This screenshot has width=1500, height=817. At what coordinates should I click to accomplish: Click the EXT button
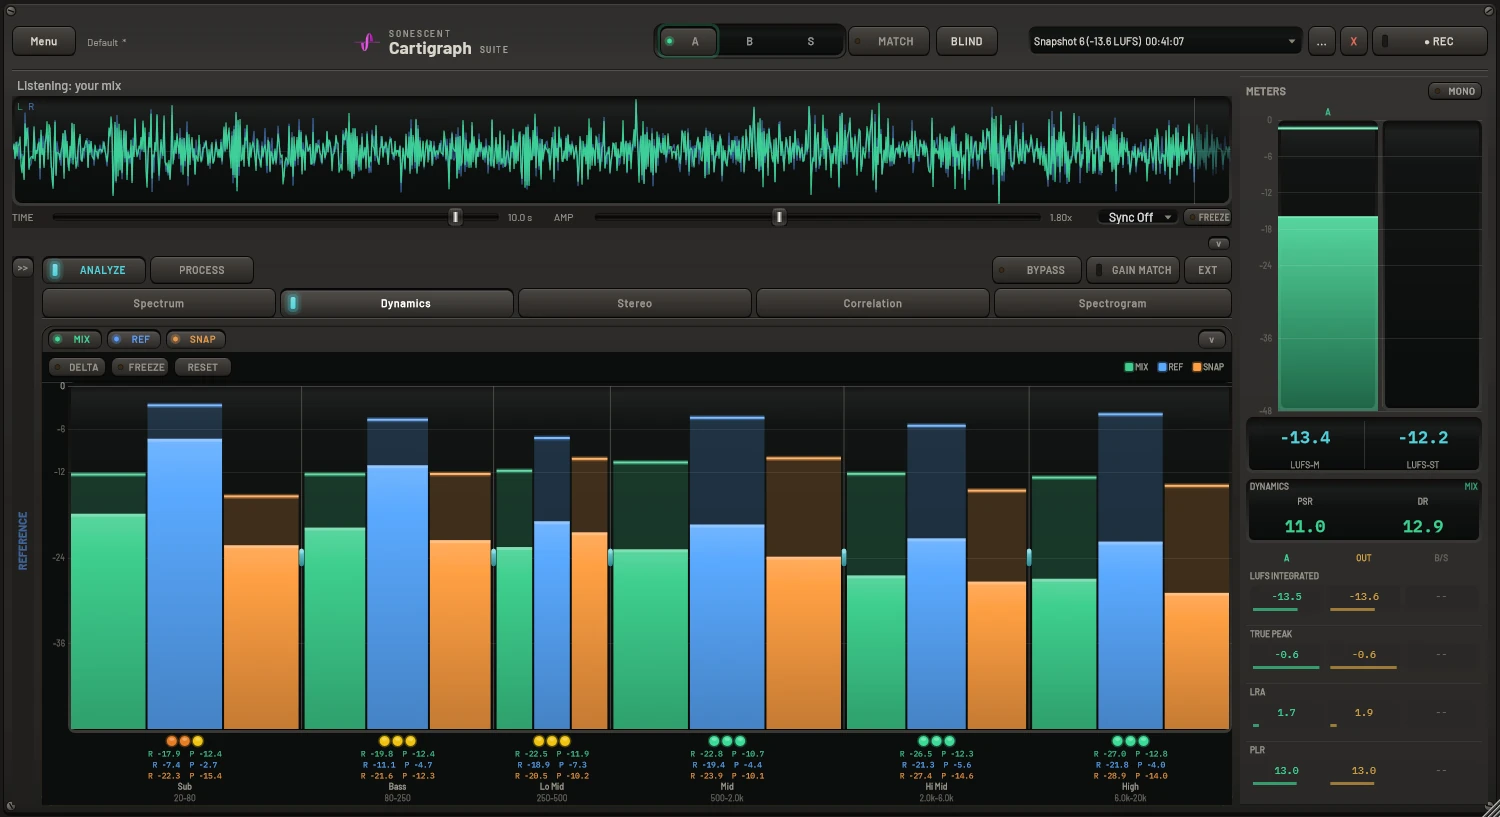point(1208,270)
